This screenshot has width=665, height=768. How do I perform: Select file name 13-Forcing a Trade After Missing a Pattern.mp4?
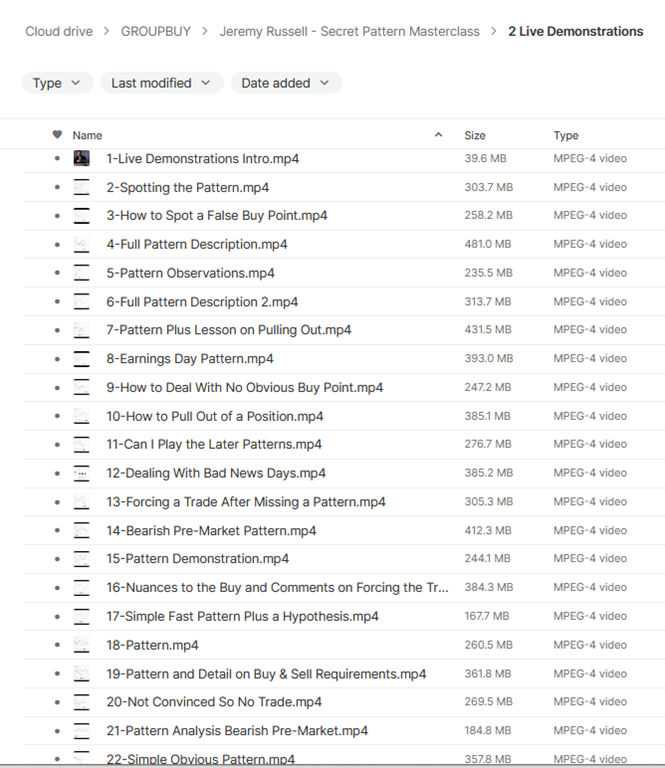(x=246, y=502)
